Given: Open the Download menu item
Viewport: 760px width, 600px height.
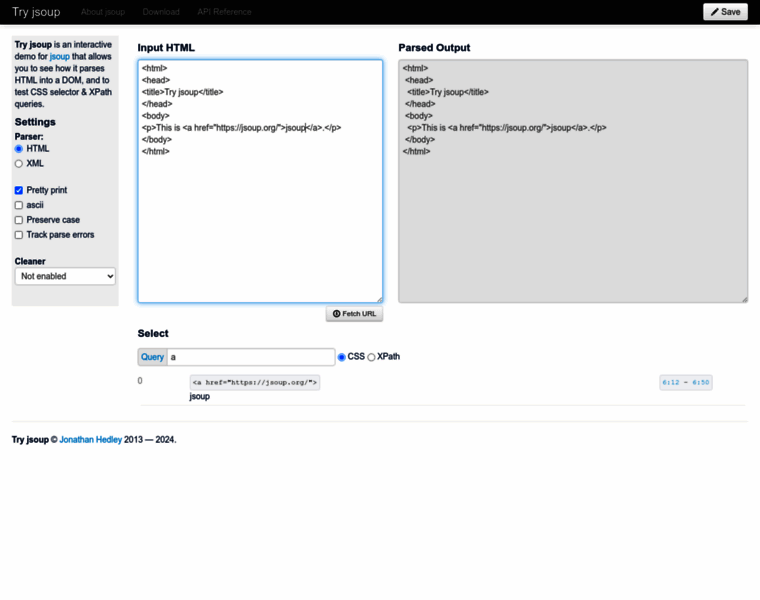Looking at the screenshot, I should [161, 12].
